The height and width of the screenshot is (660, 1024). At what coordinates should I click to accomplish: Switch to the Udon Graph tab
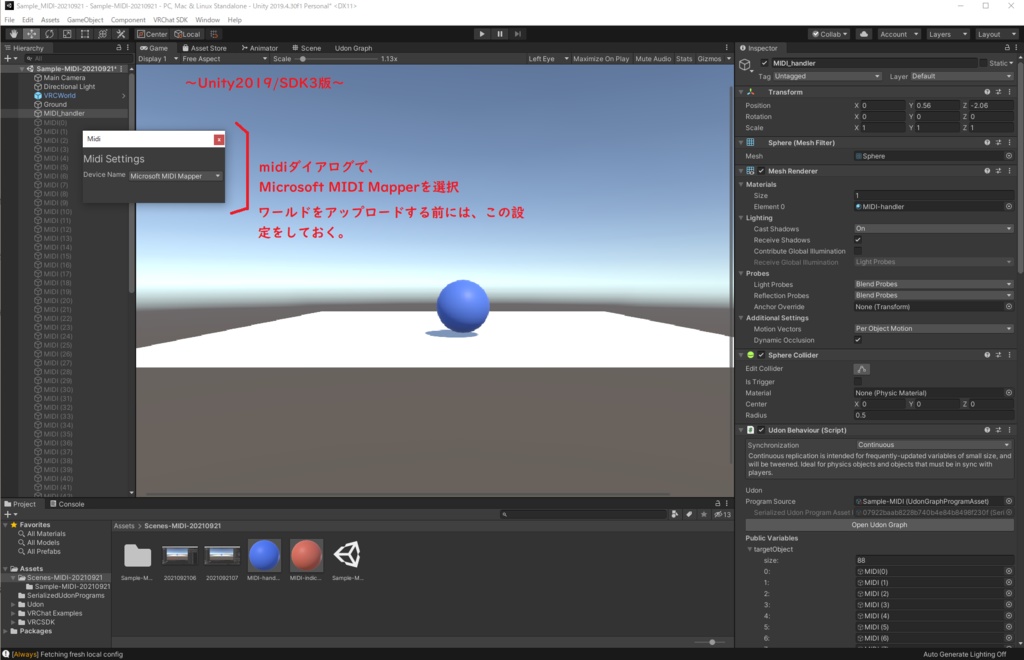353,48
